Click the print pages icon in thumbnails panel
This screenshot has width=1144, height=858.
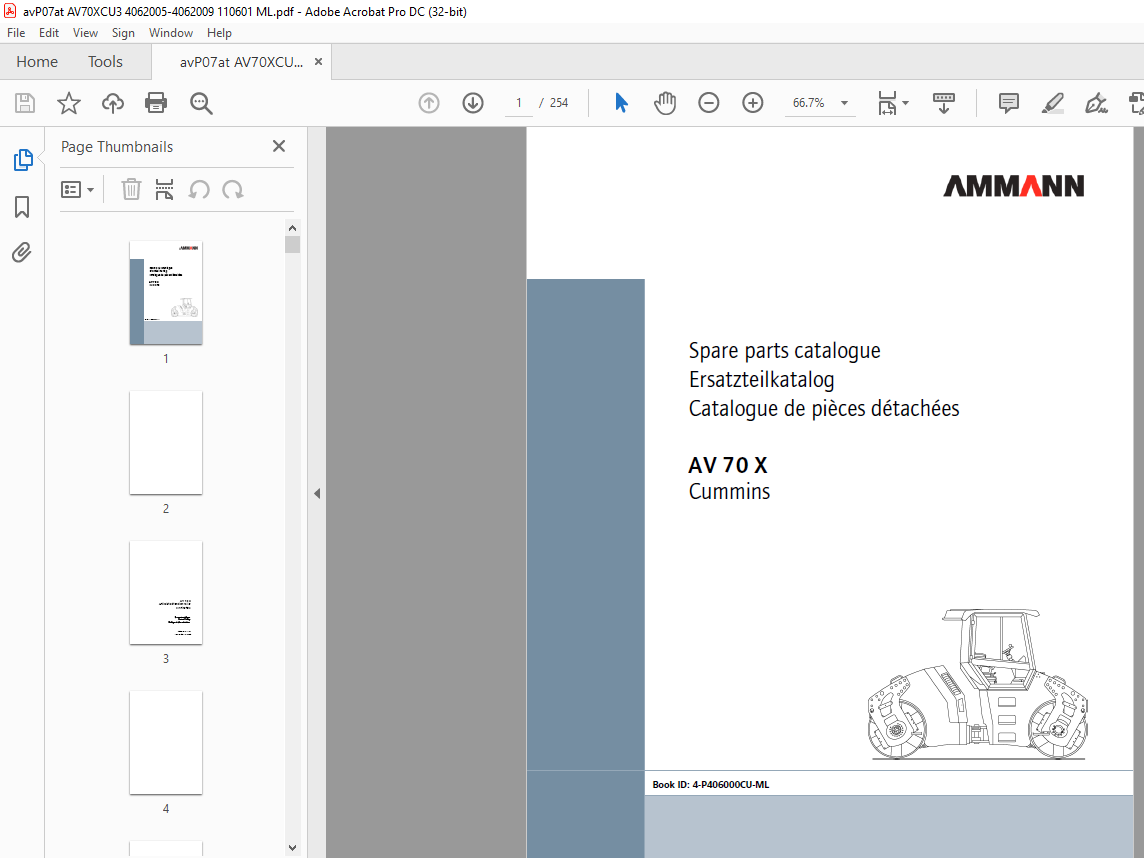click(164, 190)
